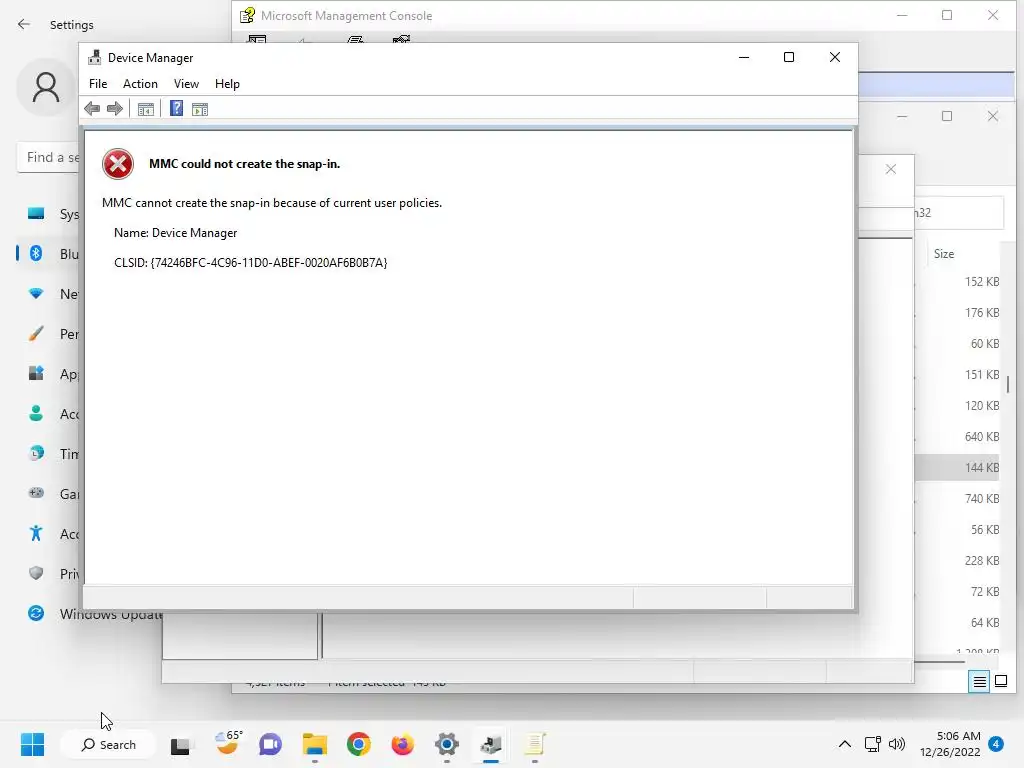The width and height of the screenshot is (1024, 768).
Task: Switch to details view in File Explorer
Action: pos(980,682)
